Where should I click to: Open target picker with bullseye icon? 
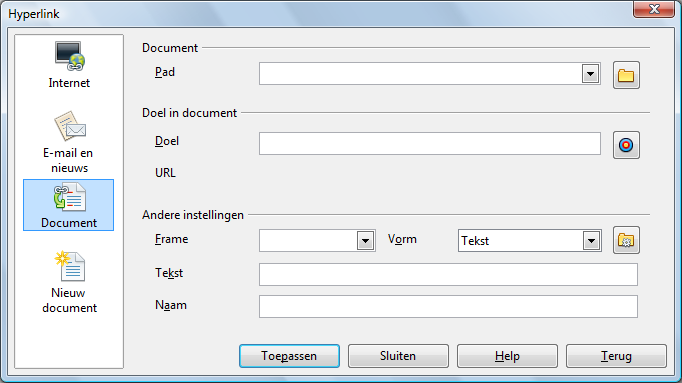click(626, 145)
